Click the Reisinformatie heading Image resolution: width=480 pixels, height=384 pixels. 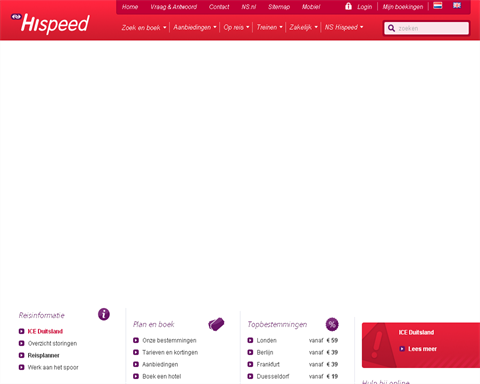pos(42,315)
